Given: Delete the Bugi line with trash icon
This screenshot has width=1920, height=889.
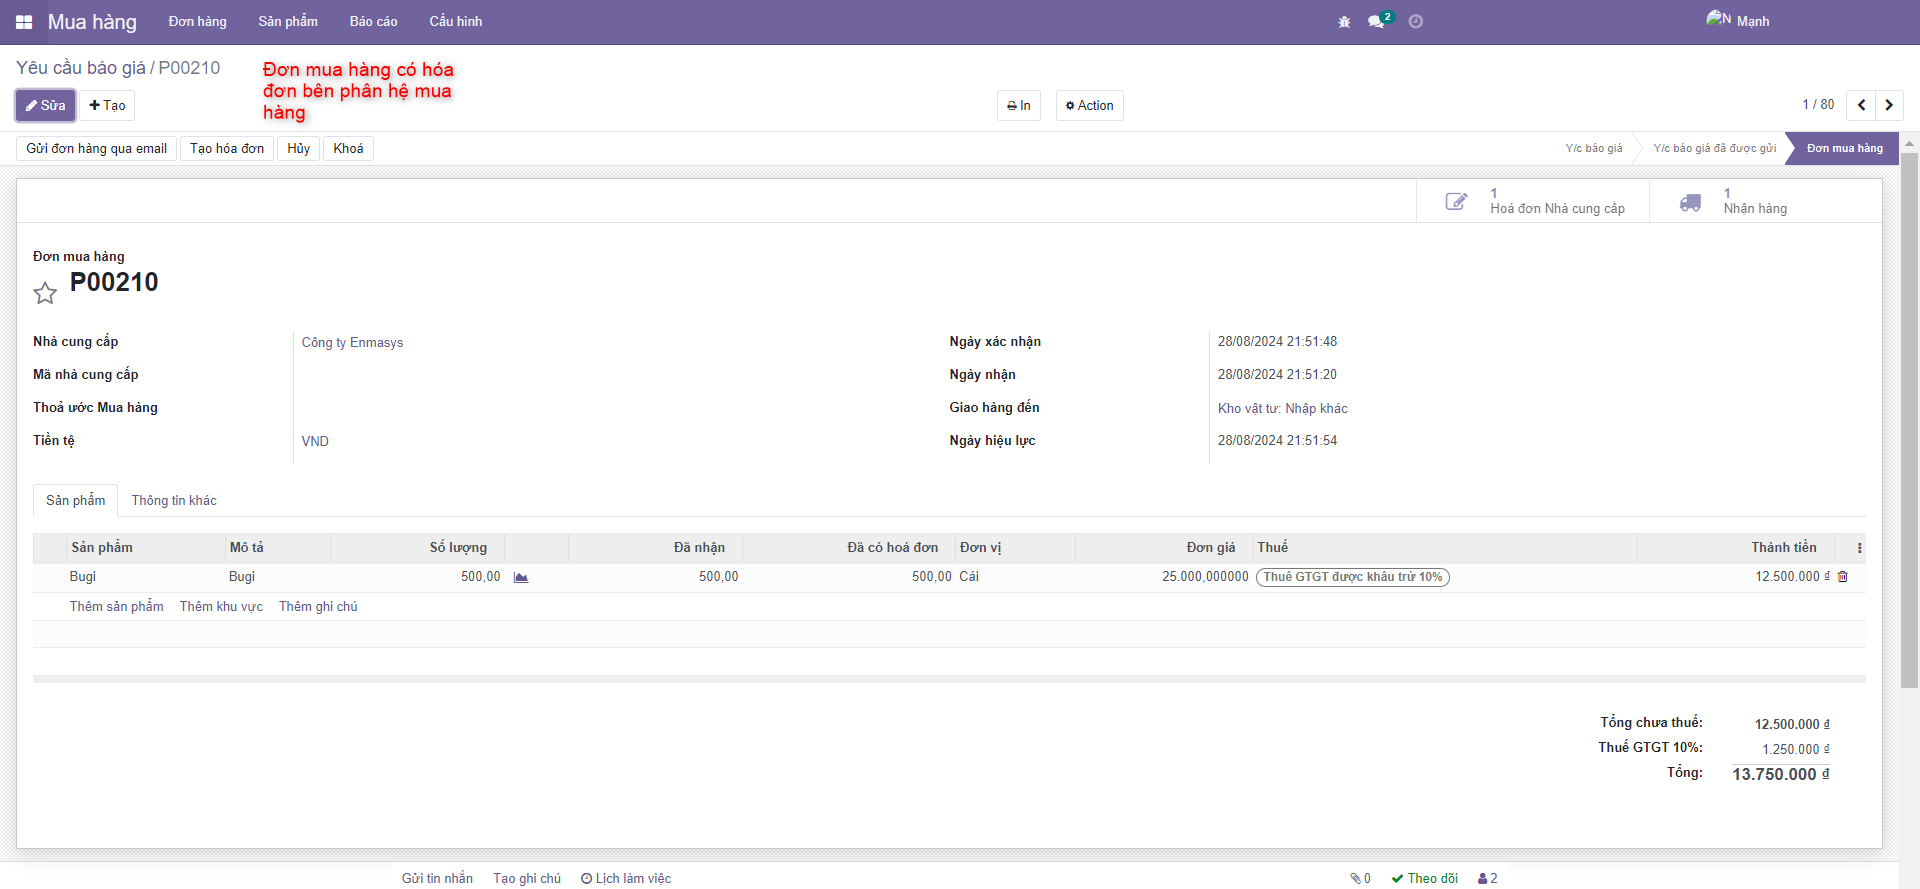Looking at the screenshot, I should click(1843, 577).
